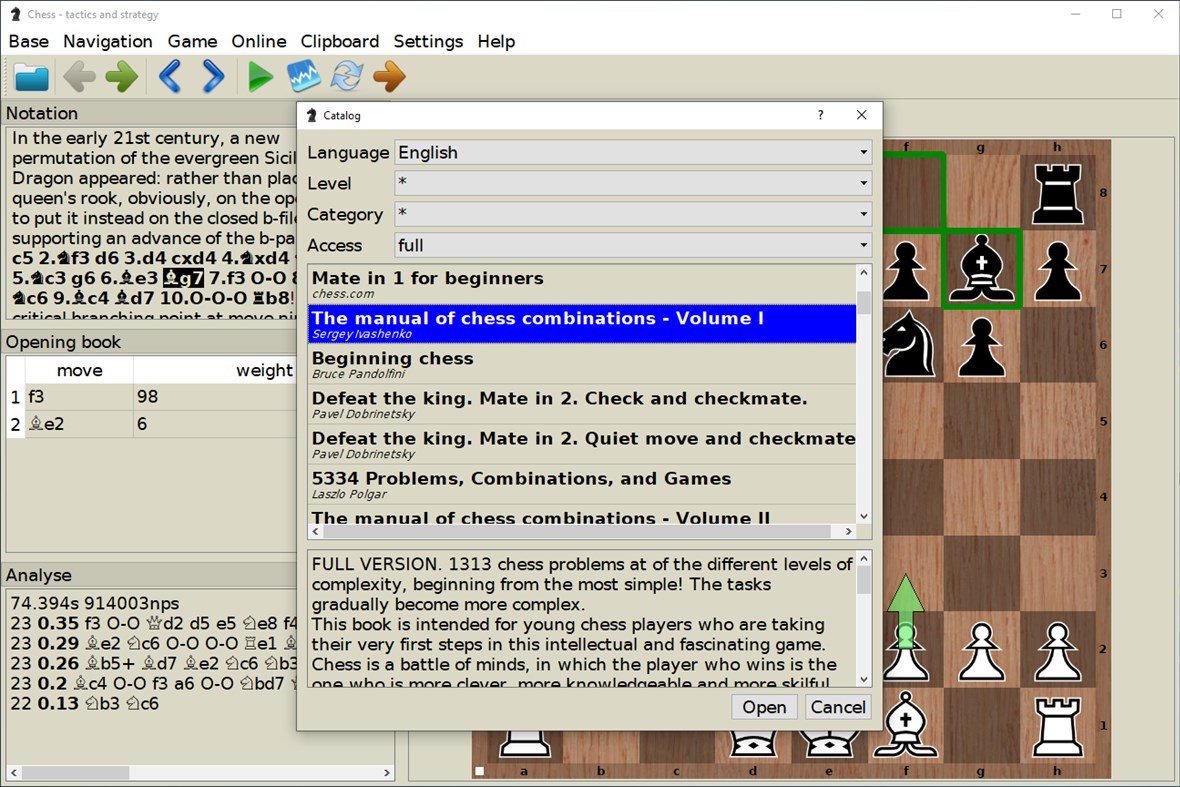Cancel the Catalog dialog

(837, 707)
